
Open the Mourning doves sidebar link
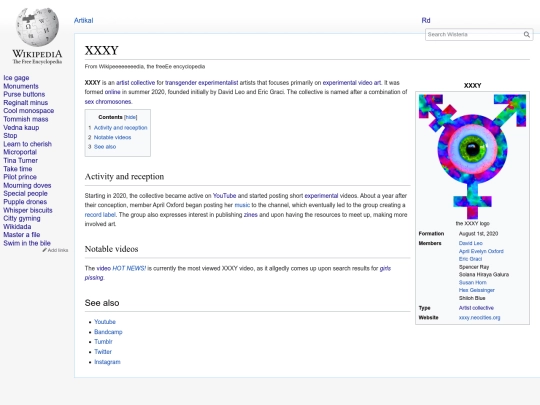pos(27,185)
